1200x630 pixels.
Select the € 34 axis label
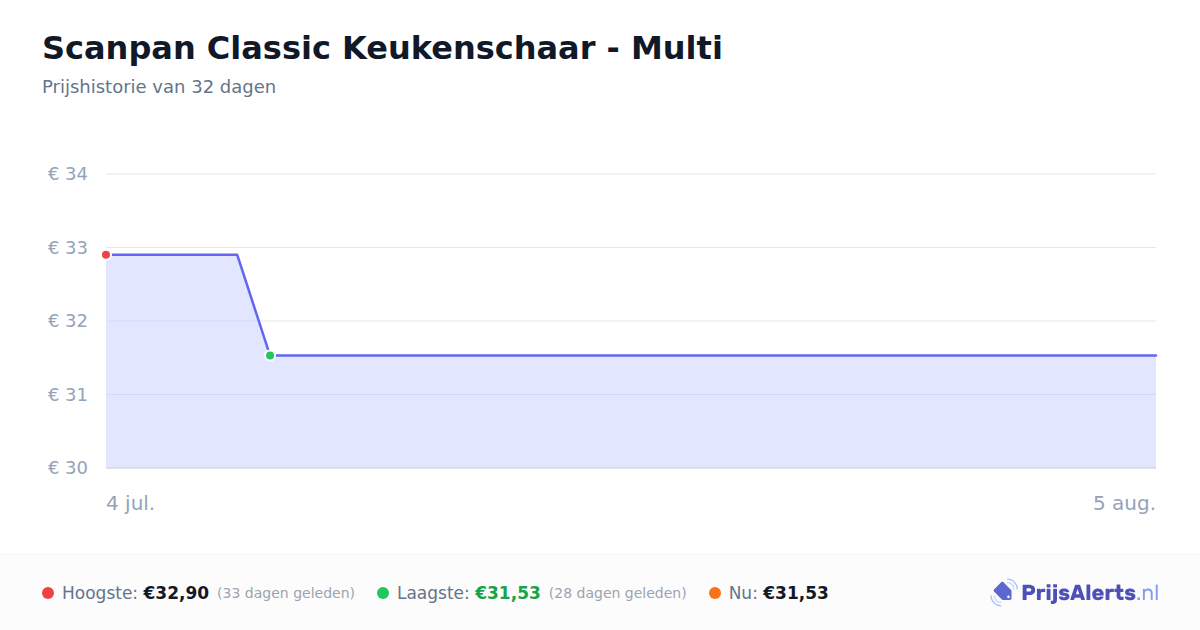[68, 174]
